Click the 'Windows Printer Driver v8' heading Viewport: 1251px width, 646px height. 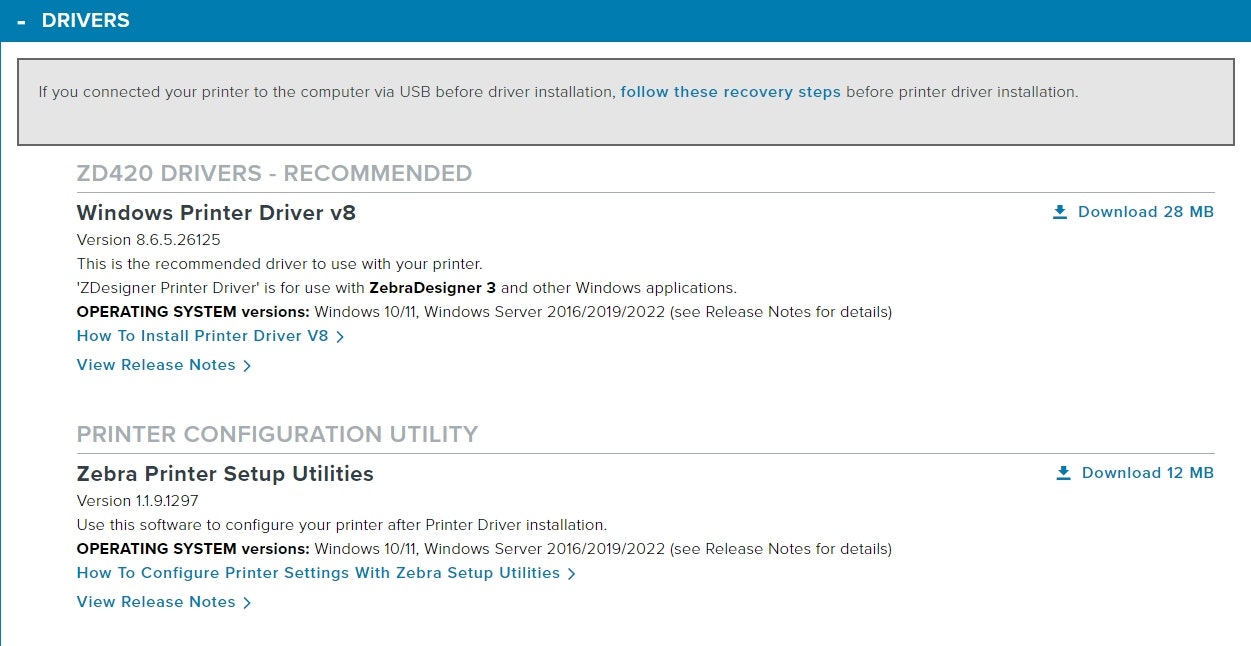216,212
